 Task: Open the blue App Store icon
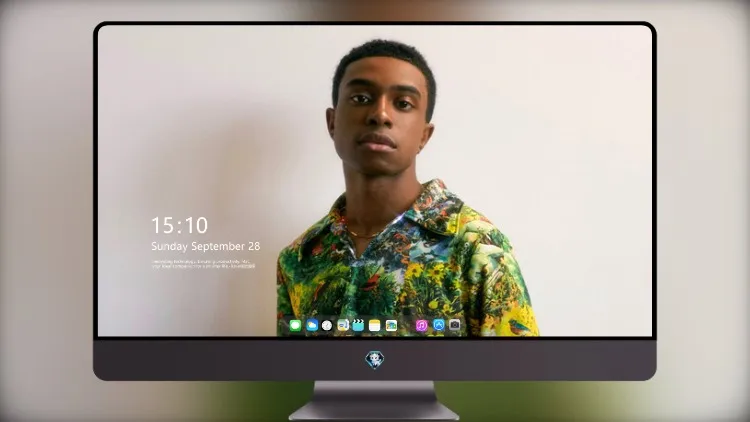coord(439,325)
